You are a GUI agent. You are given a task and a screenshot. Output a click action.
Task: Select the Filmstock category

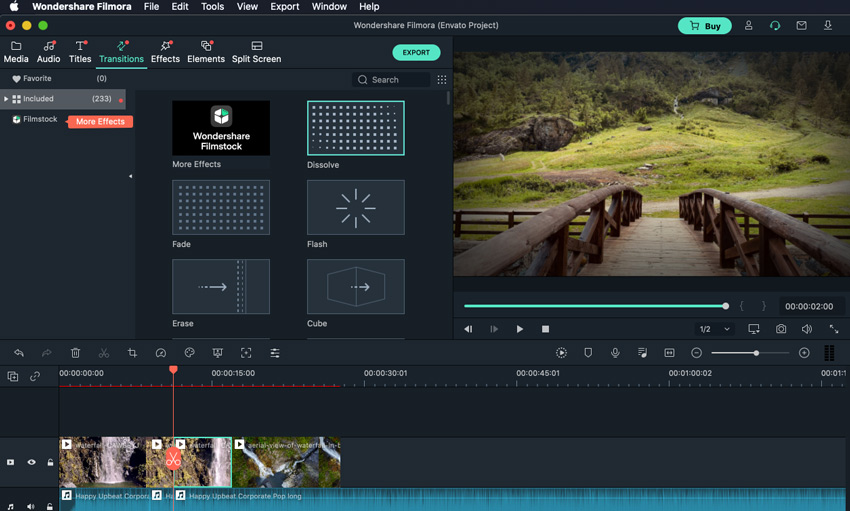[x=35, y=119]
